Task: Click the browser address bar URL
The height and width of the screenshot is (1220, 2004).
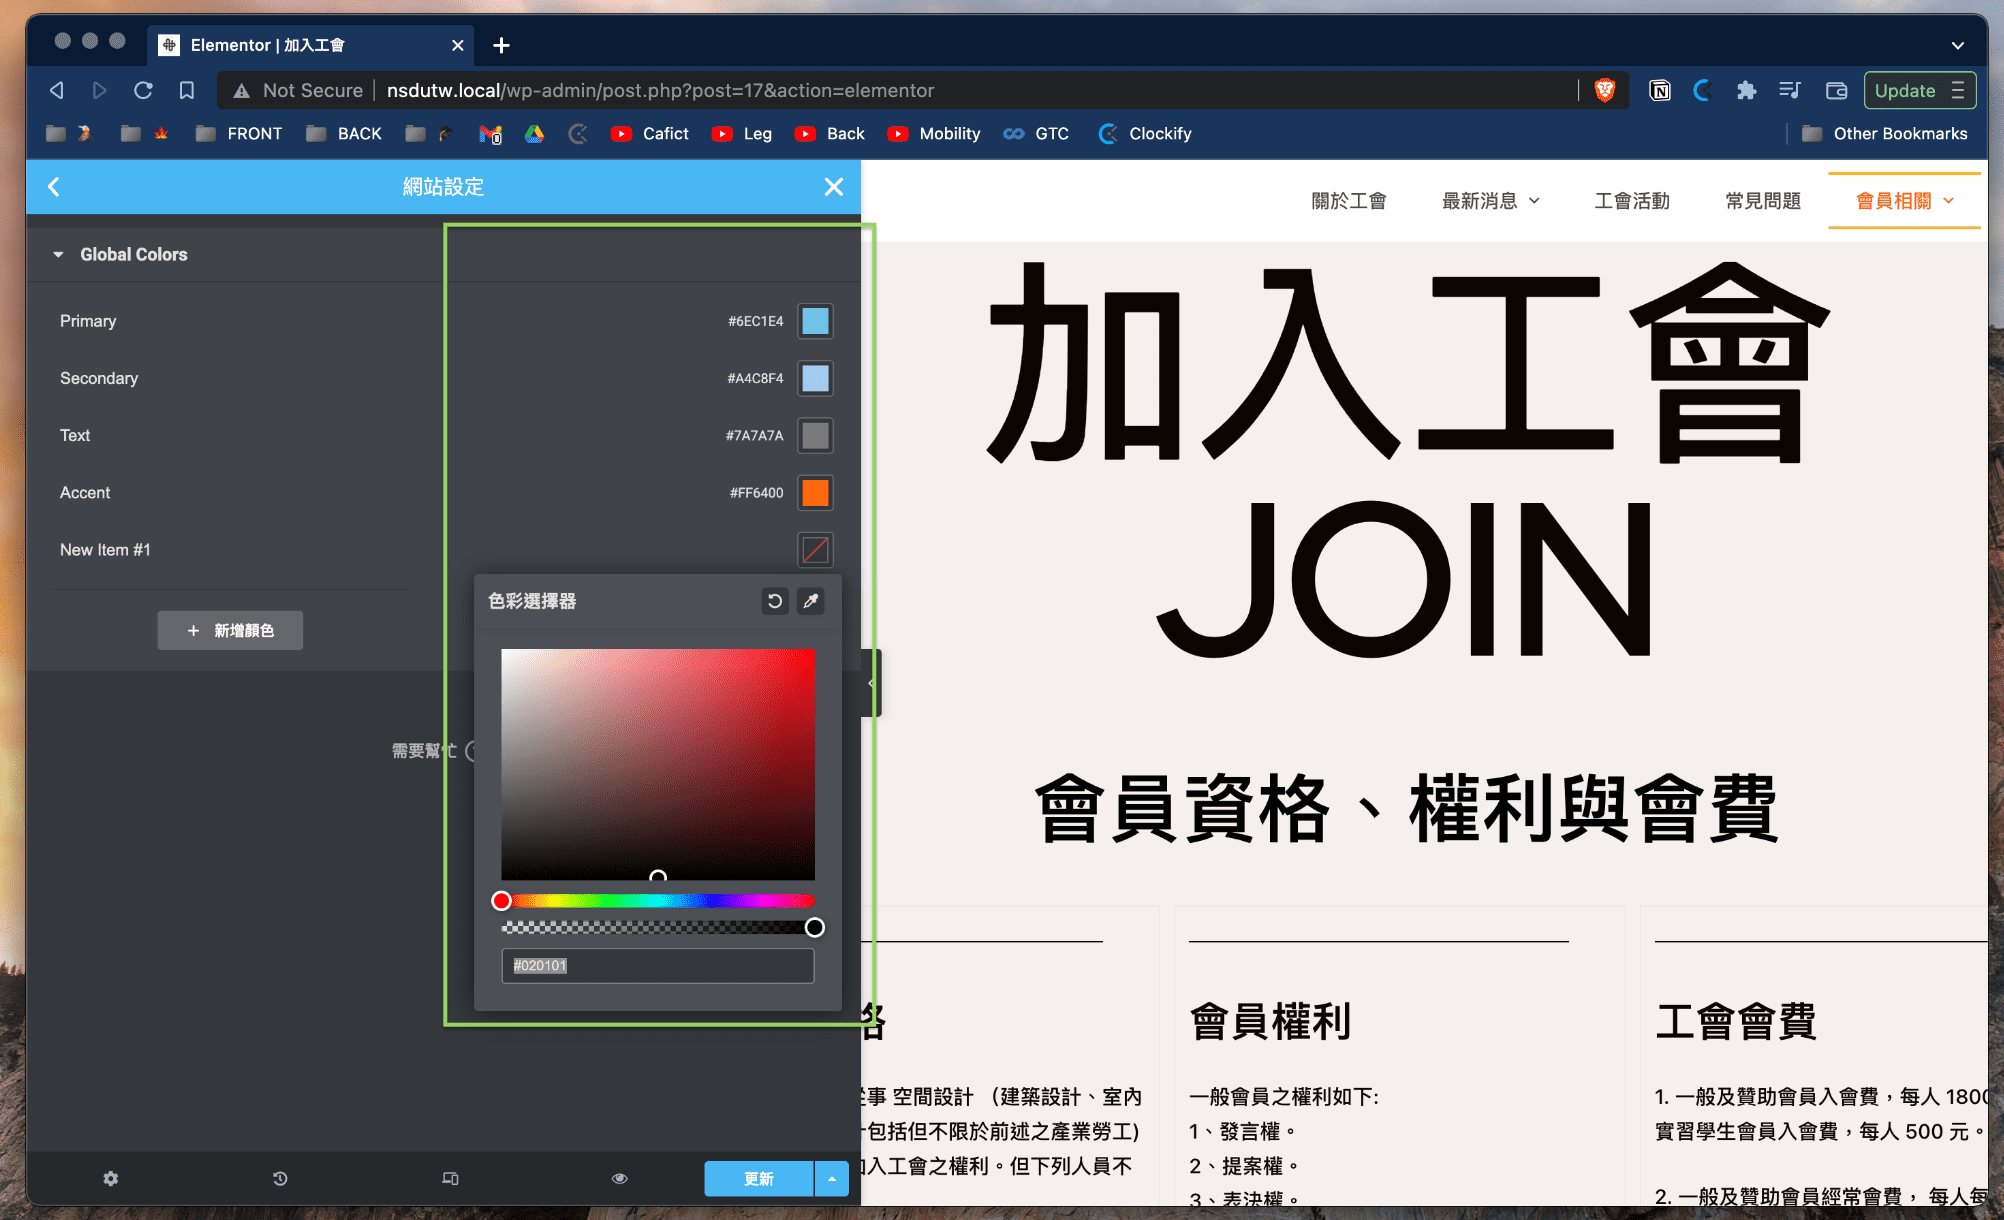Action: (660, 90)
